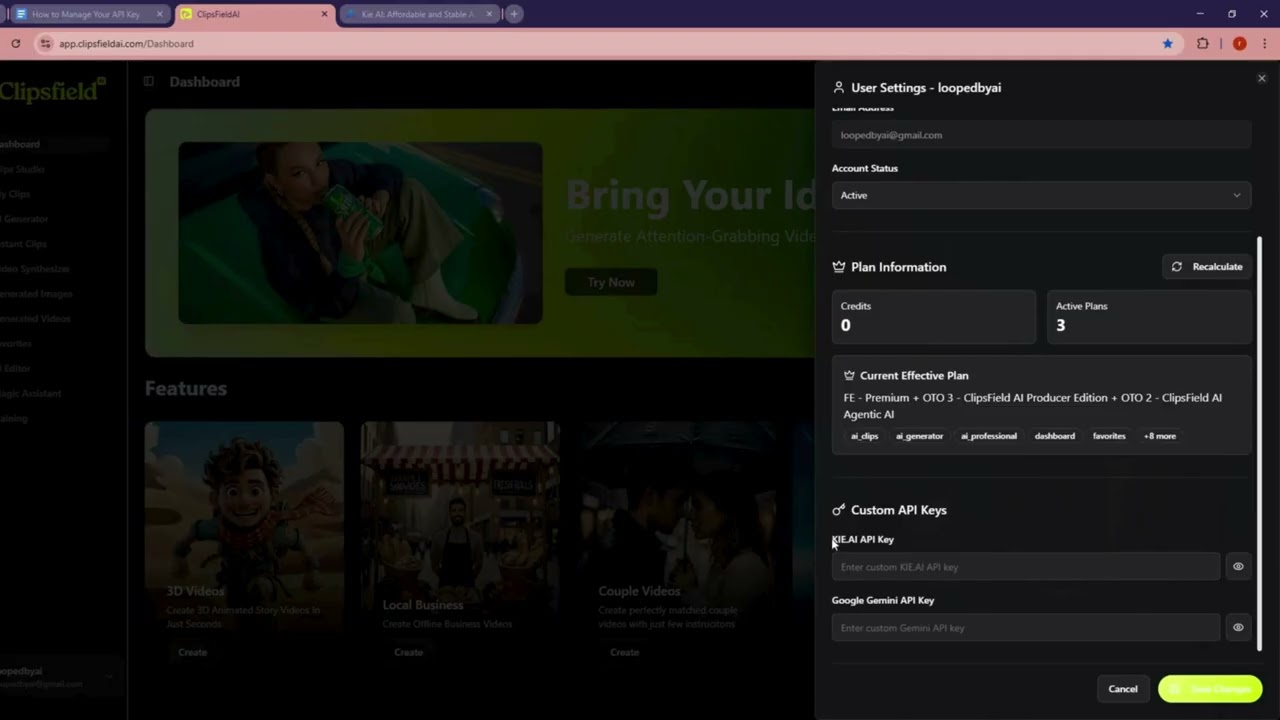Click the favorites plan tag
Screen dimensions: 1280x720
[1109, 436]
